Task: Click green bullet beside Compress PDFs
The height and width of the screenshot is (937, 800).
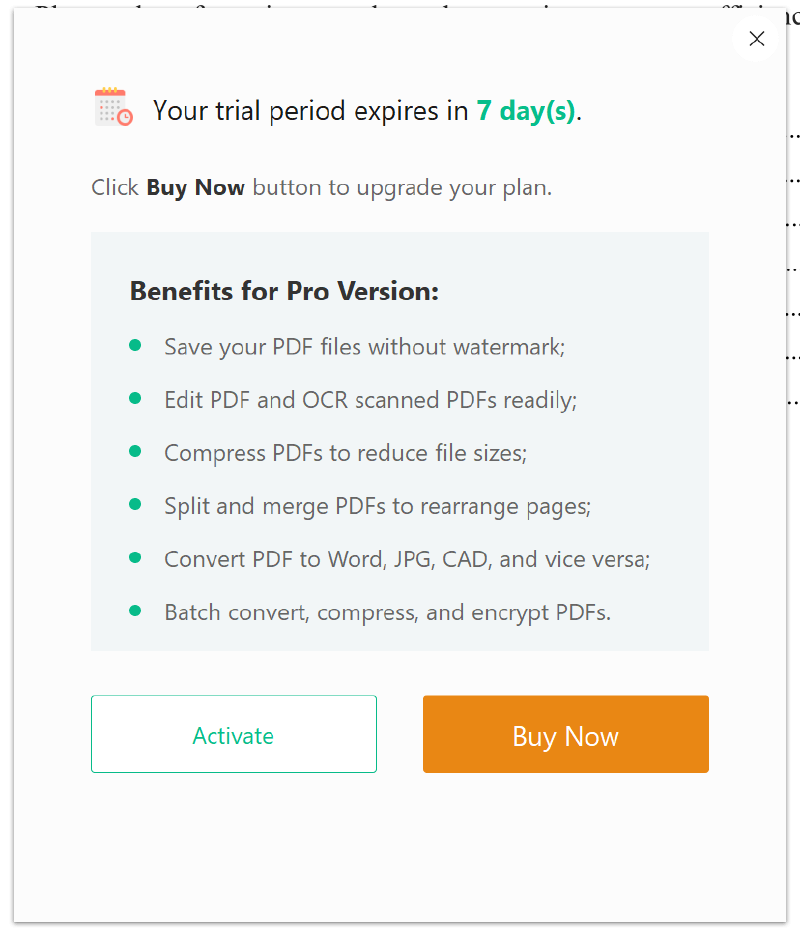Action: pyautogui.click(x=135, y=451)
